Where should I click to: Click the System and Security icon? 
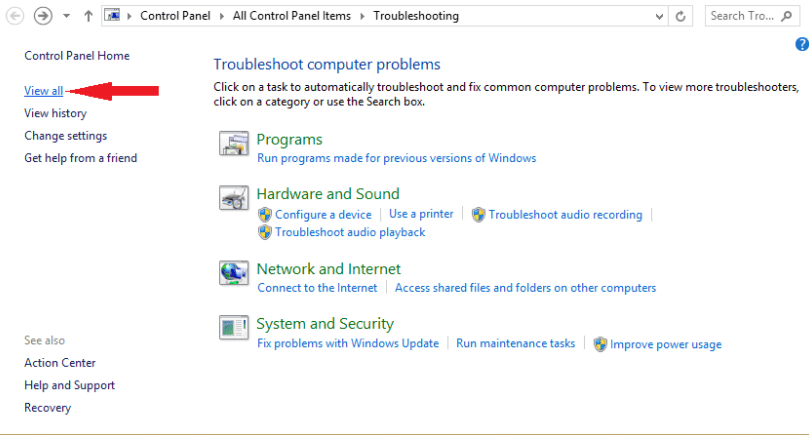coord(233,327)
